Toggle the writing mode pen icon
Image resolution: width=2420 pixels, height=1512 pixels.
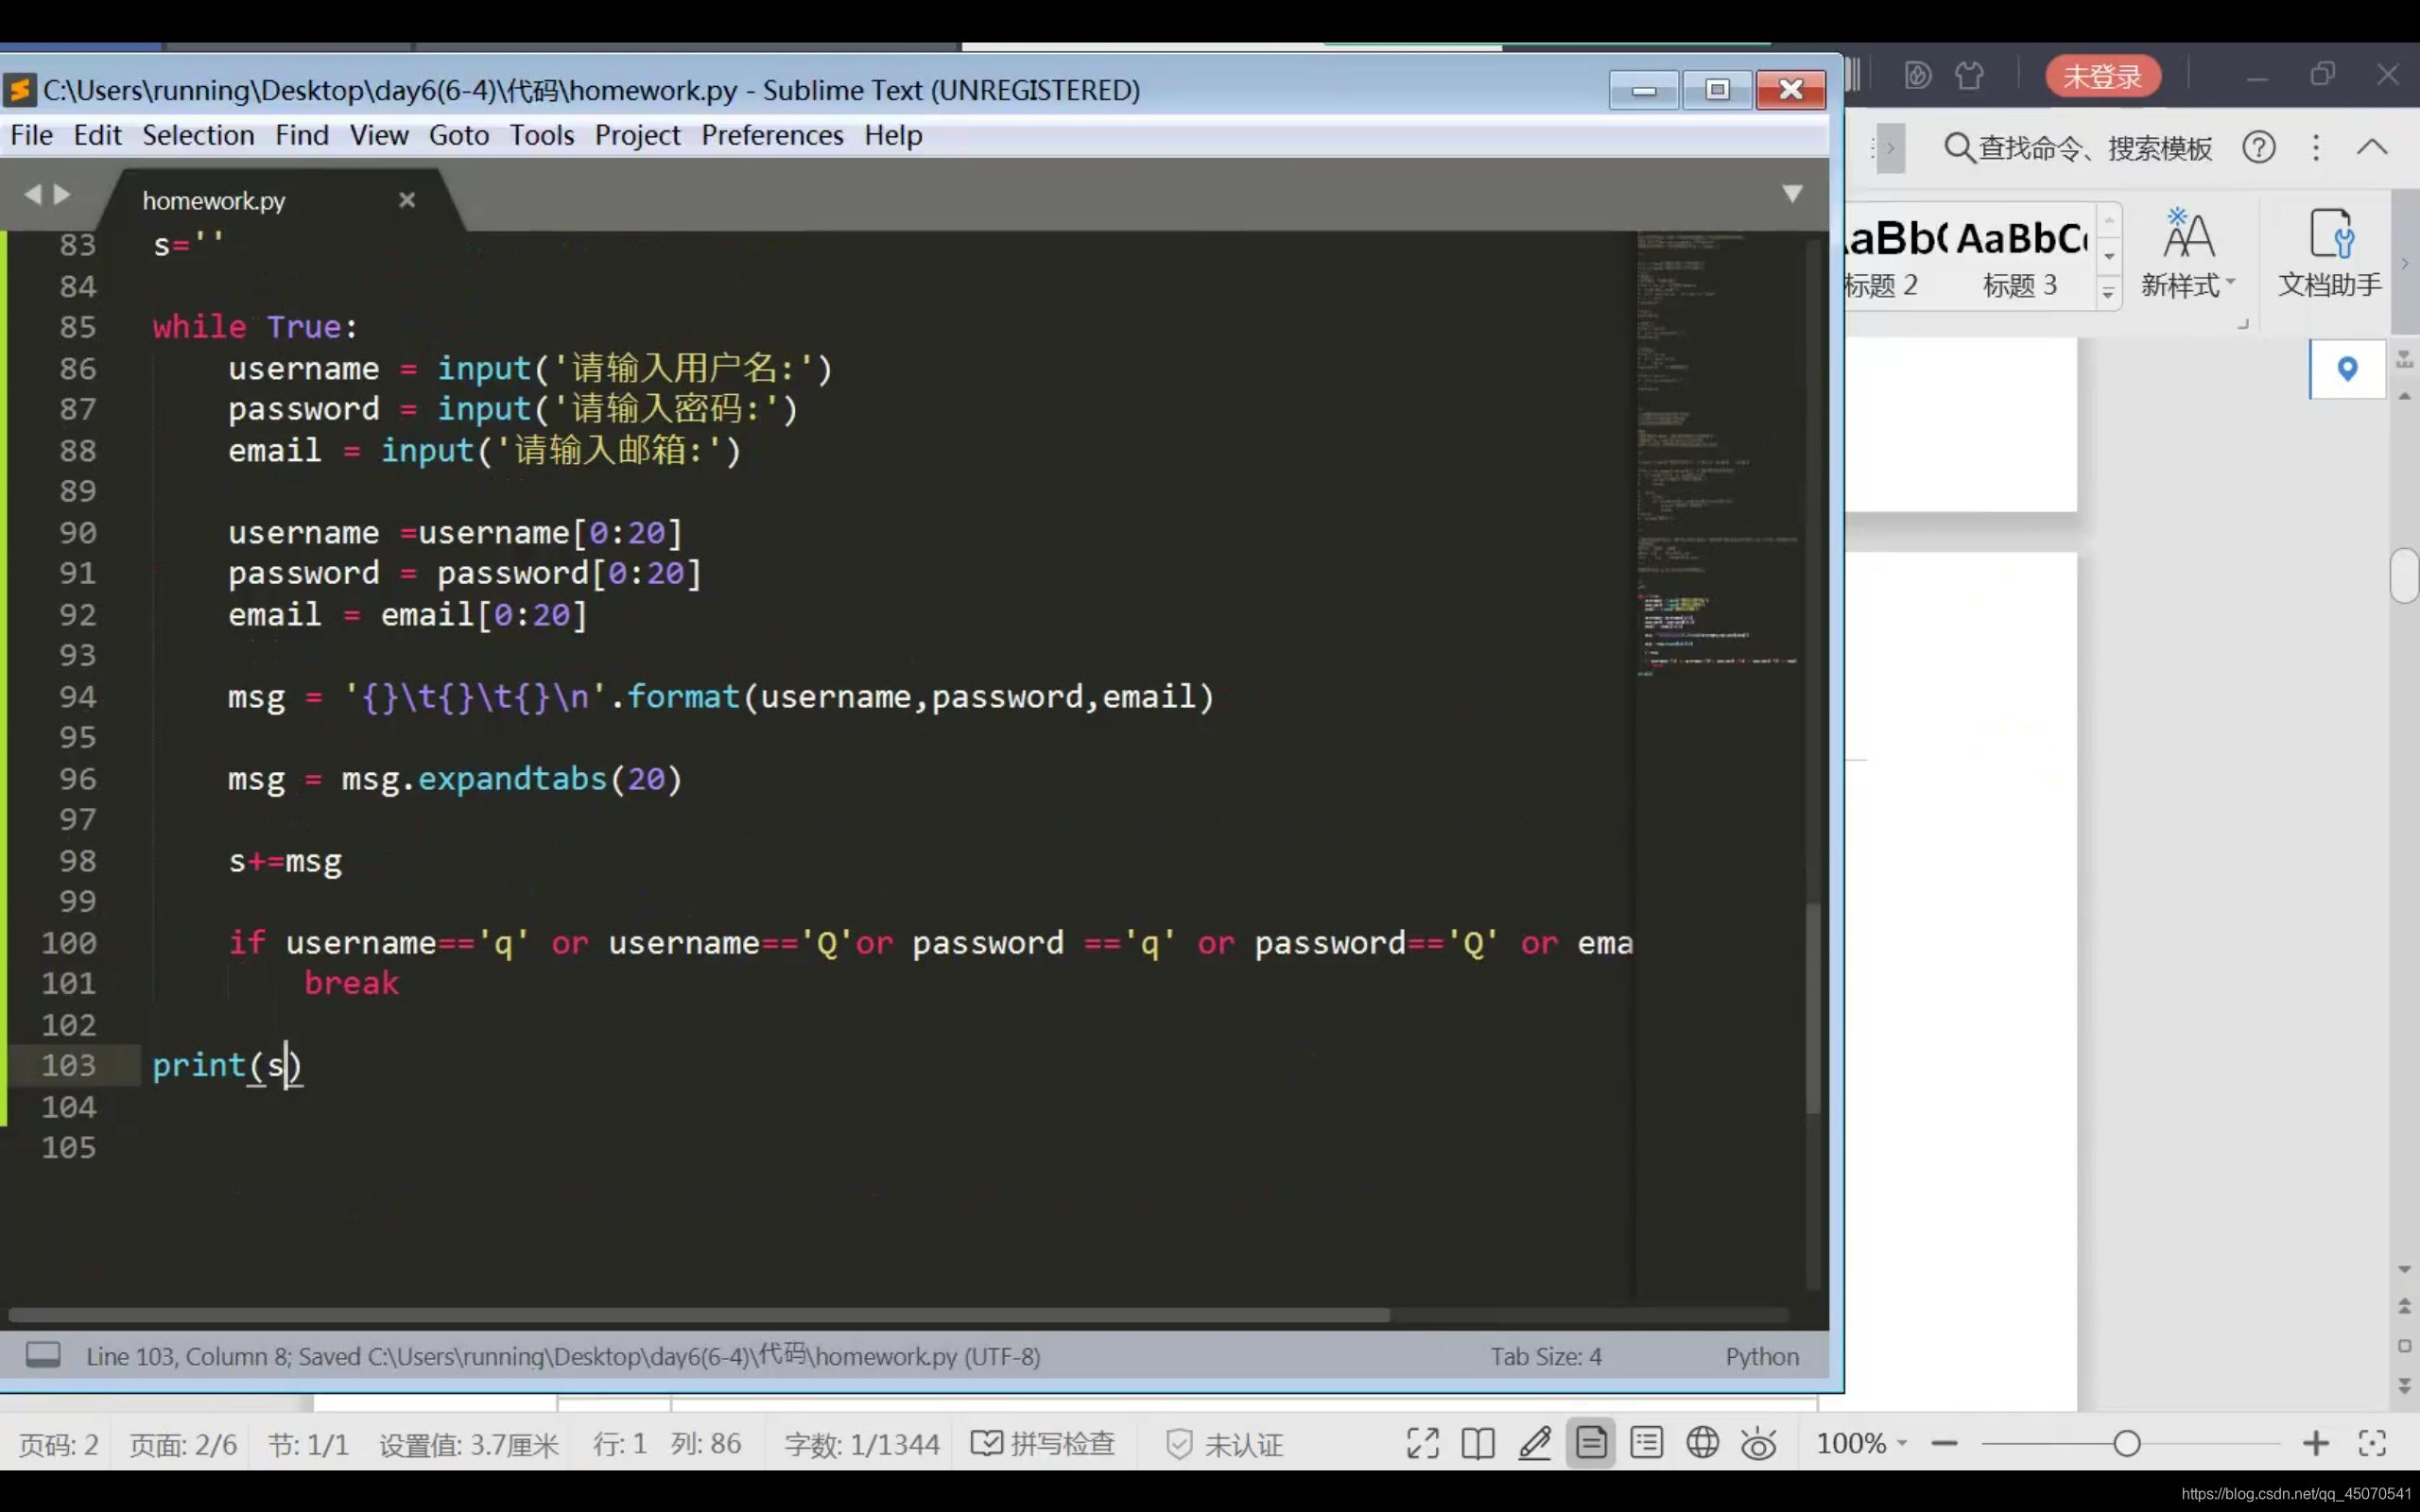1534,1443
